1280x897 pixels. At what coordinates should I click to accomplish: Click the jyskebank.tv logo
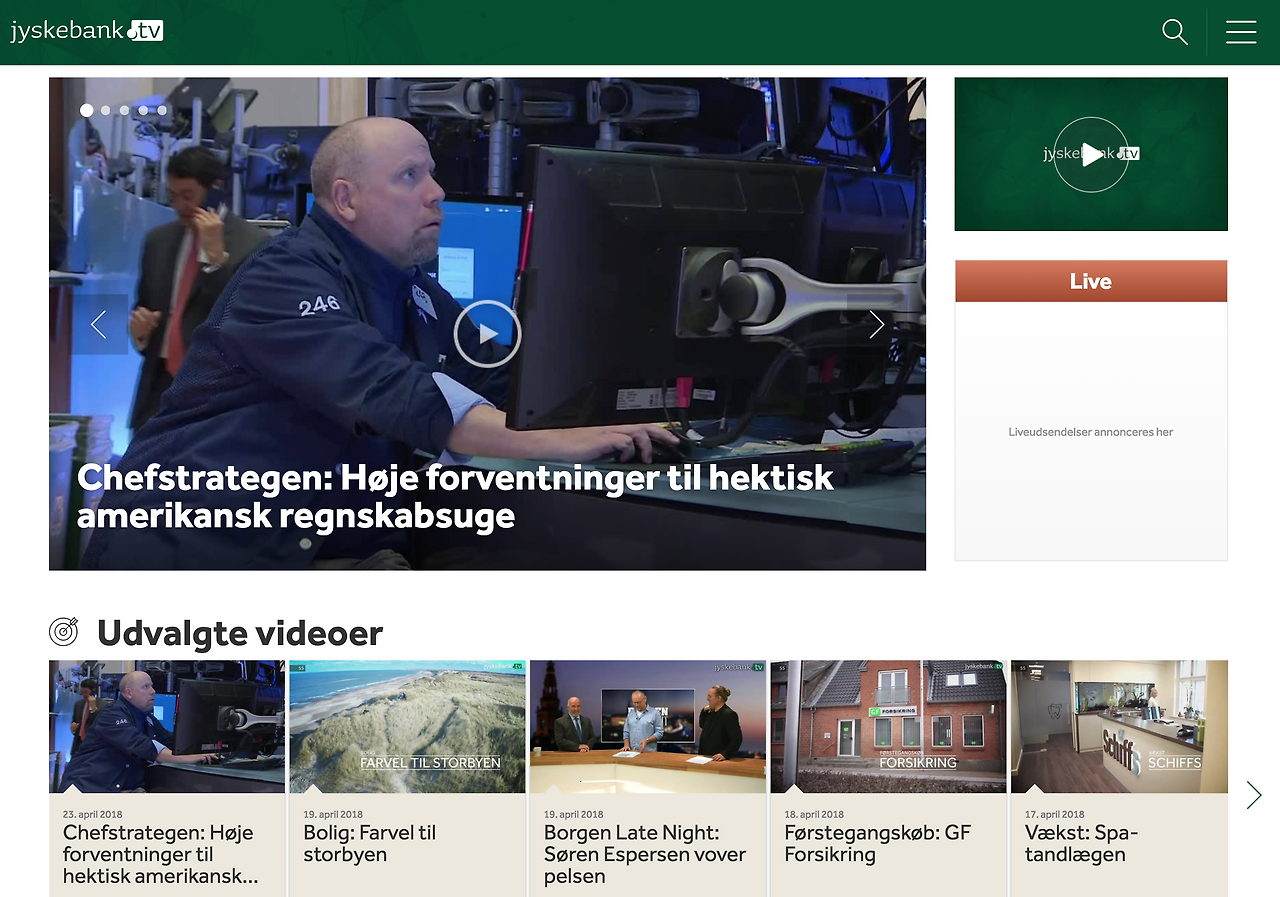[x=87, y=29]
